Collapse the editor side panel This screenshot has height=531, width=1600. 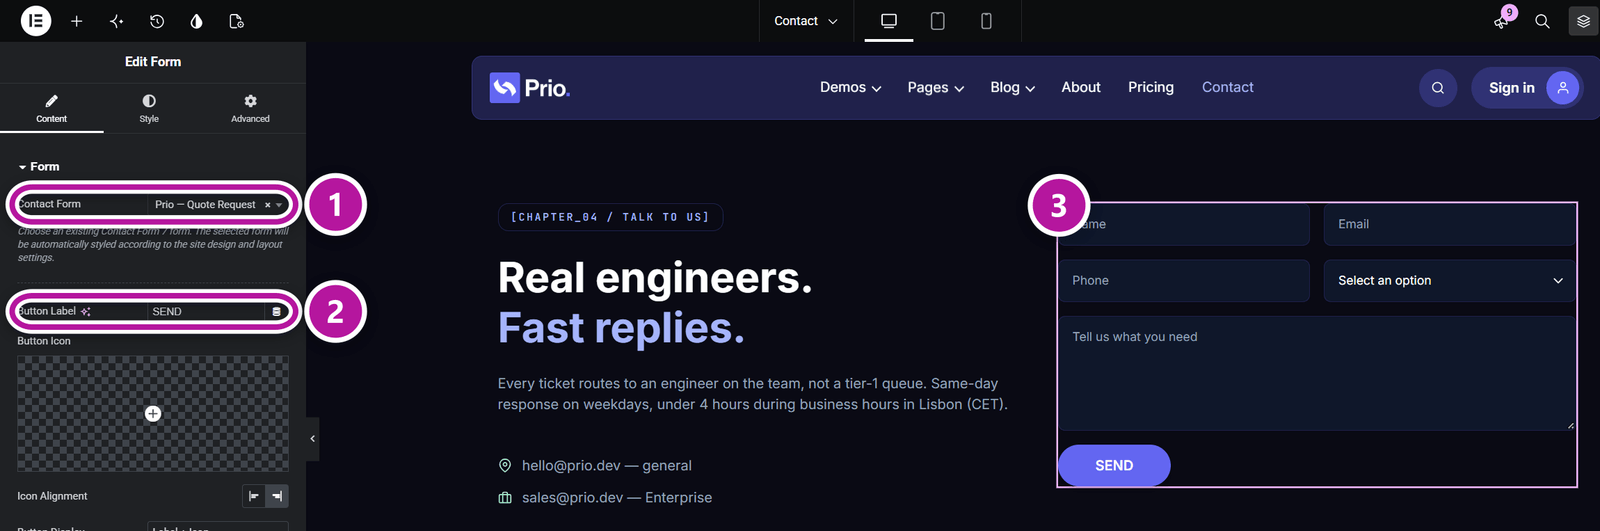coord(312,439)
